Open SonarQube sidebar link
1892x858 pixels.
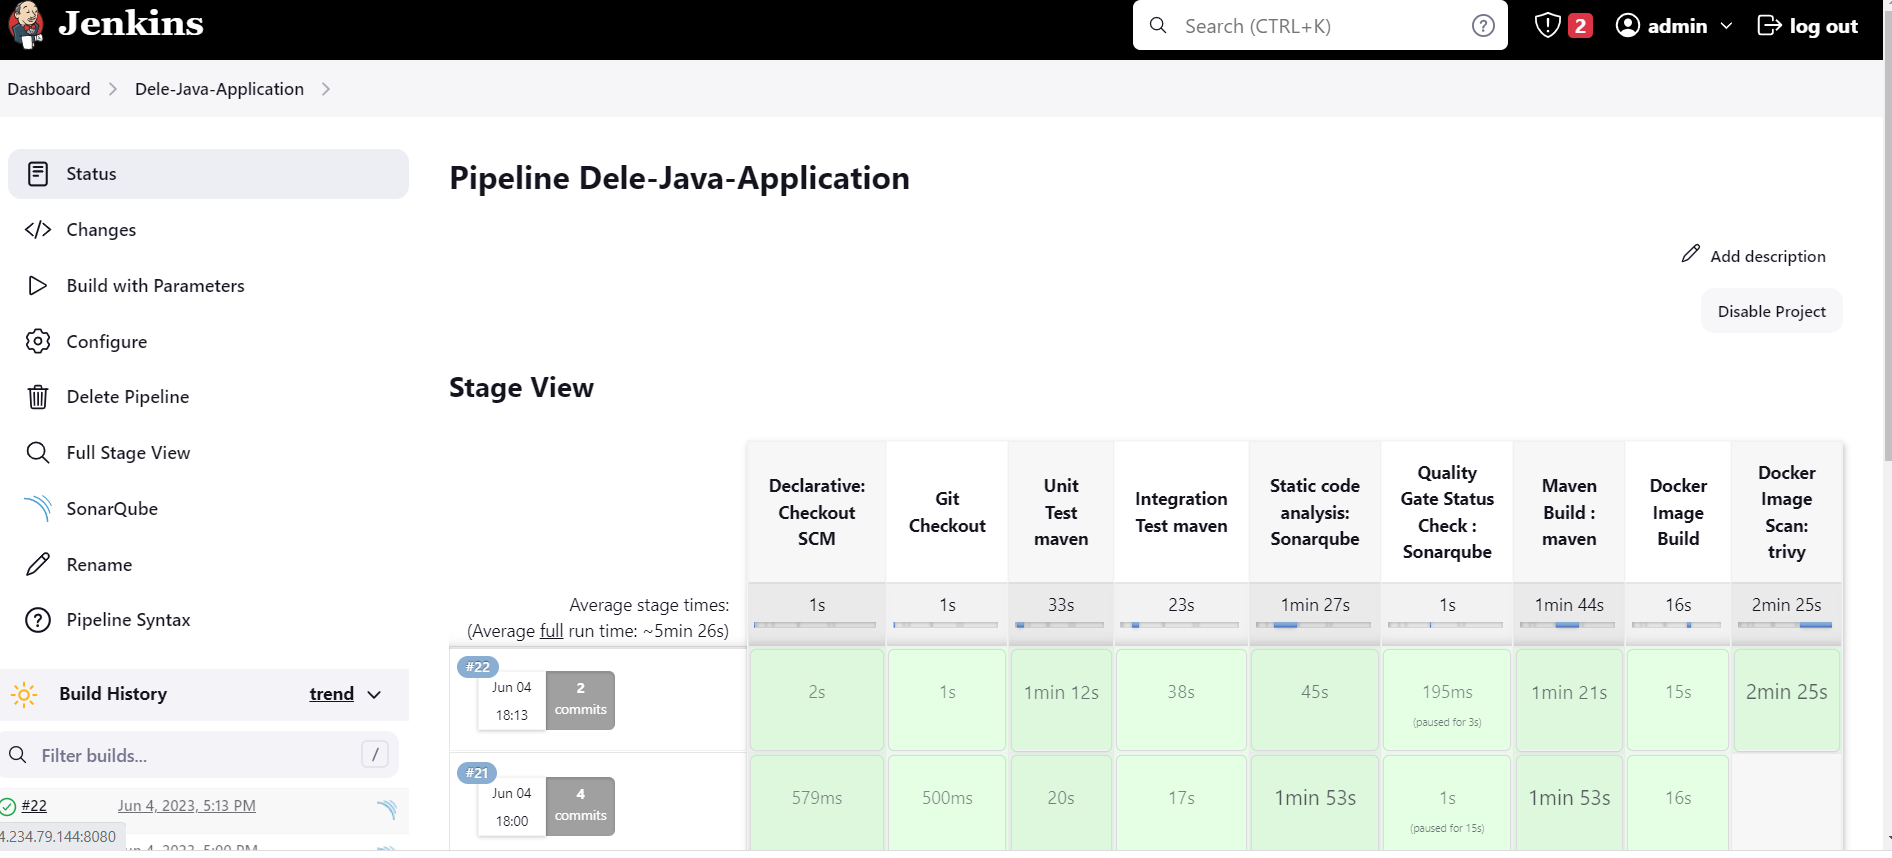[208, 508]
